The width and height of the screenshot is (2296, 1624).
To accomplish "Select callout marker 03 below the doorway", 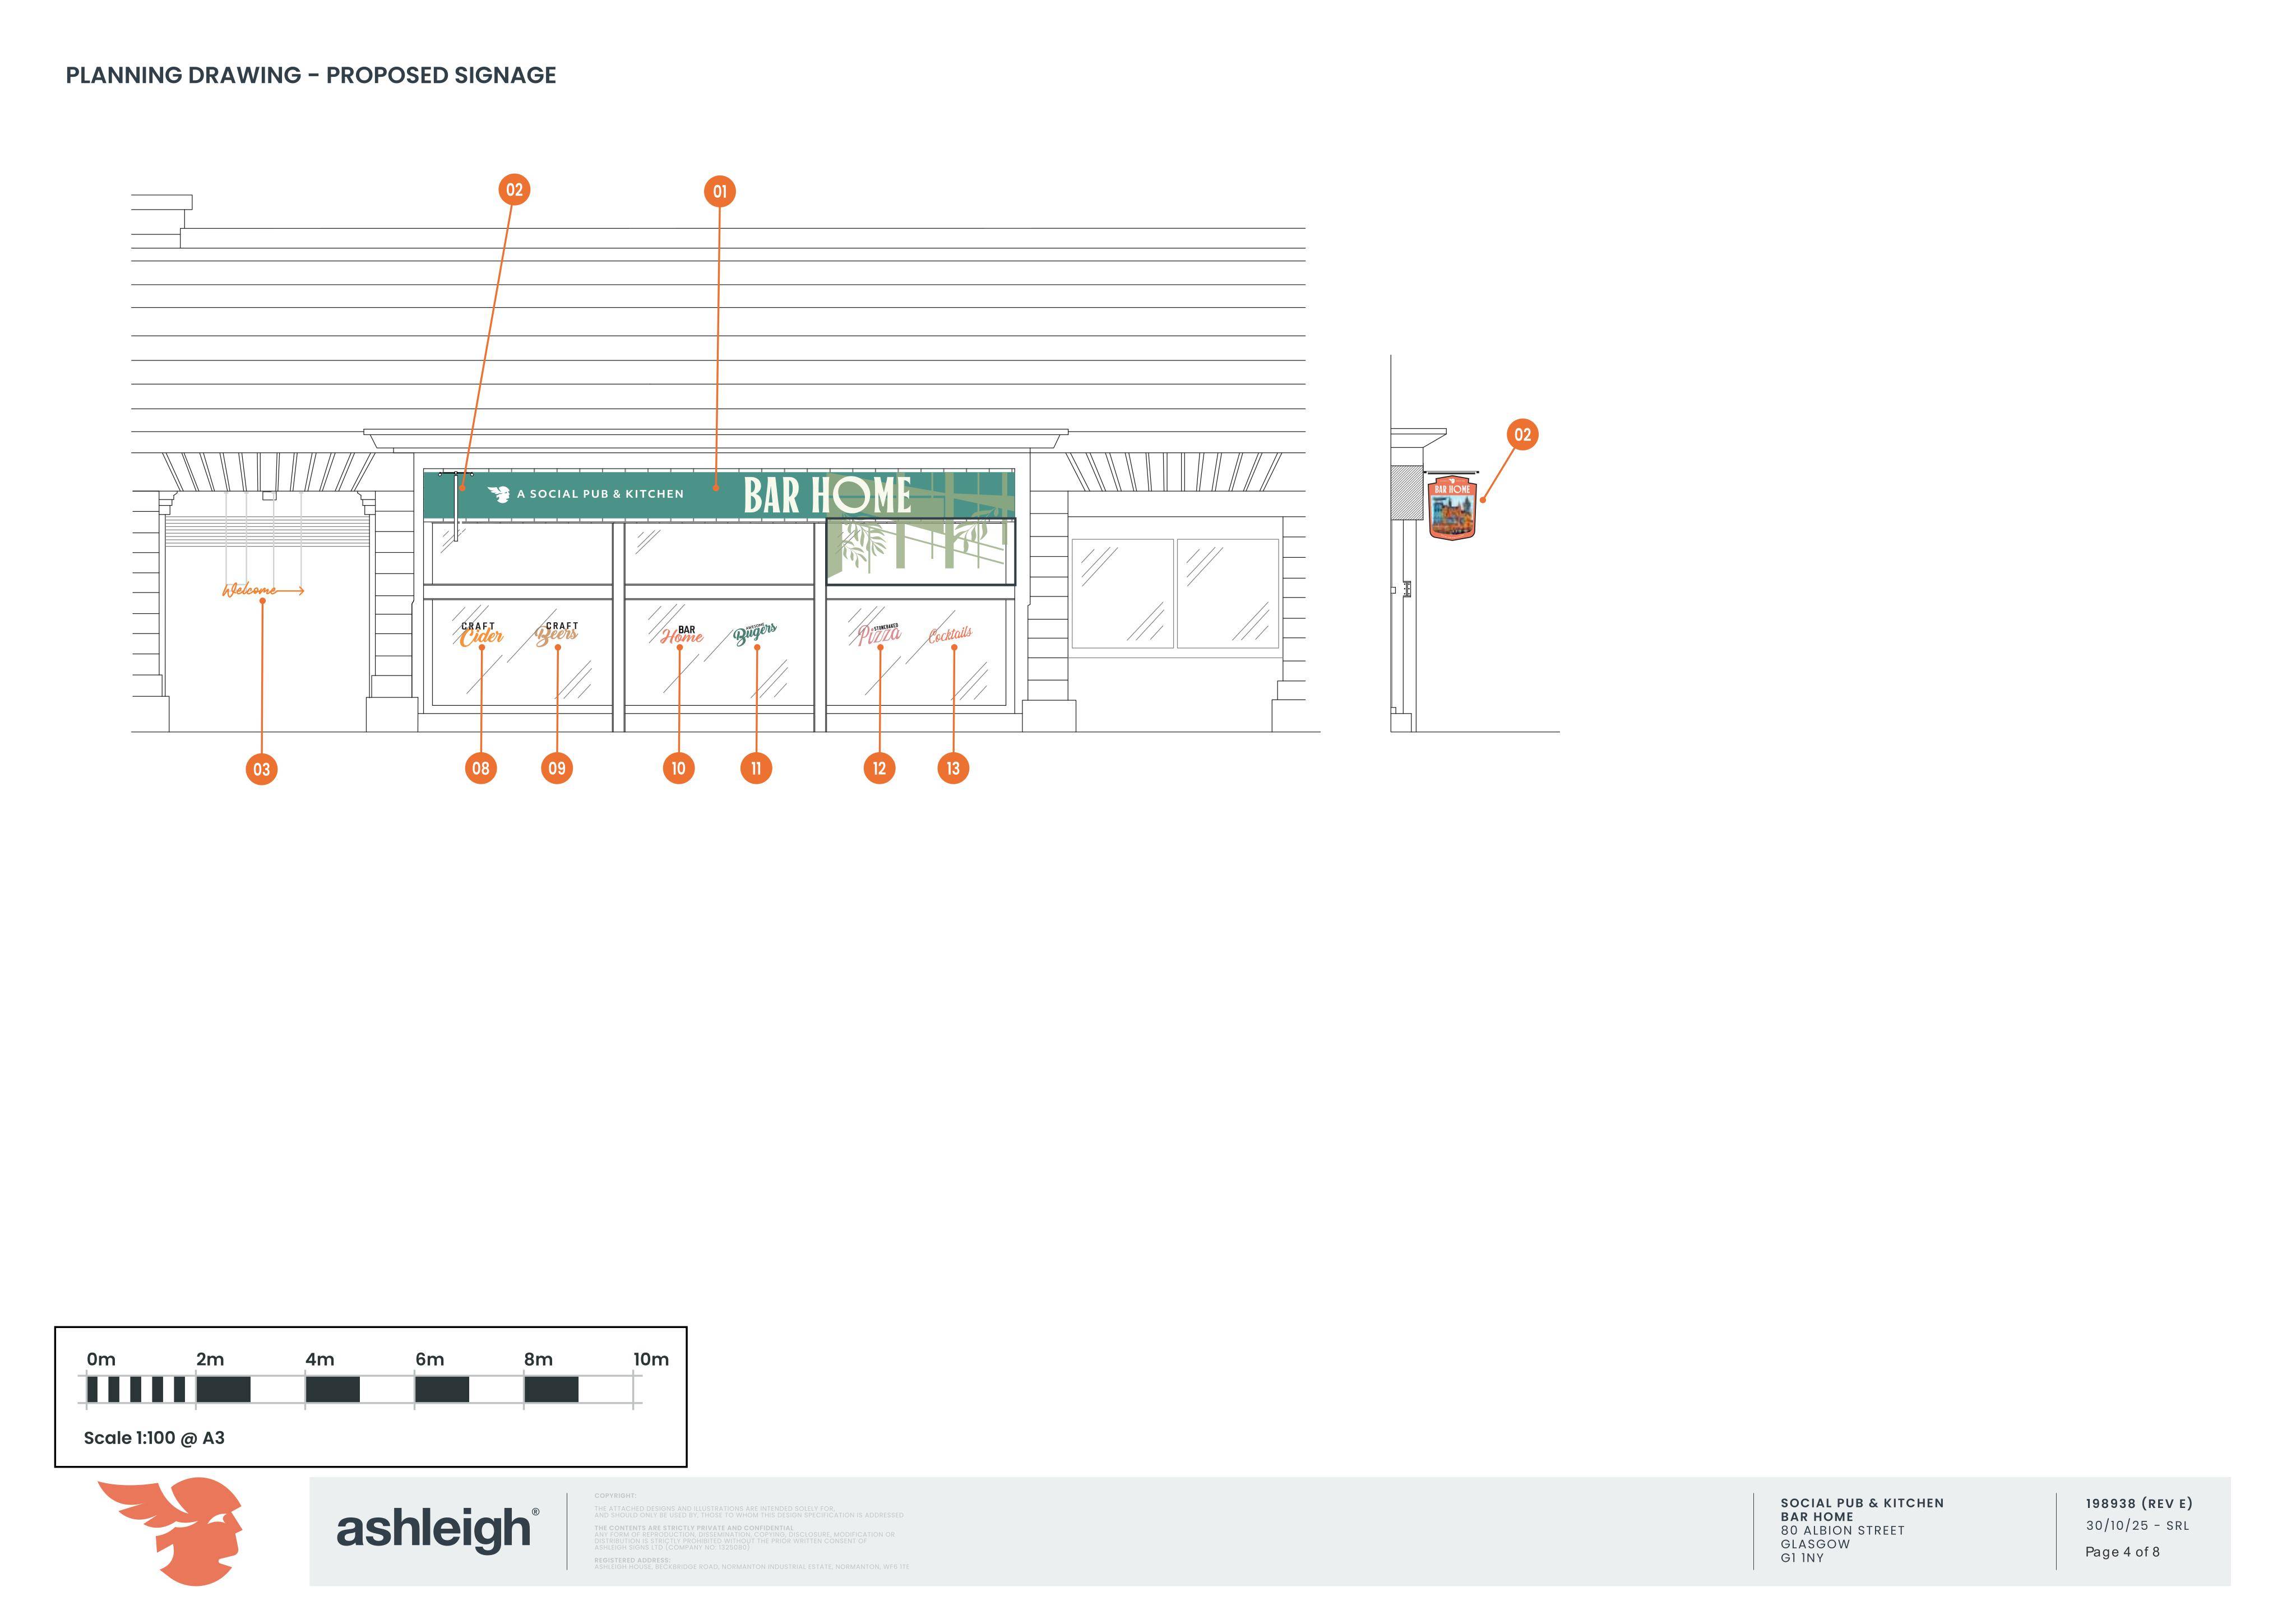I will click(x=261, y=769).
